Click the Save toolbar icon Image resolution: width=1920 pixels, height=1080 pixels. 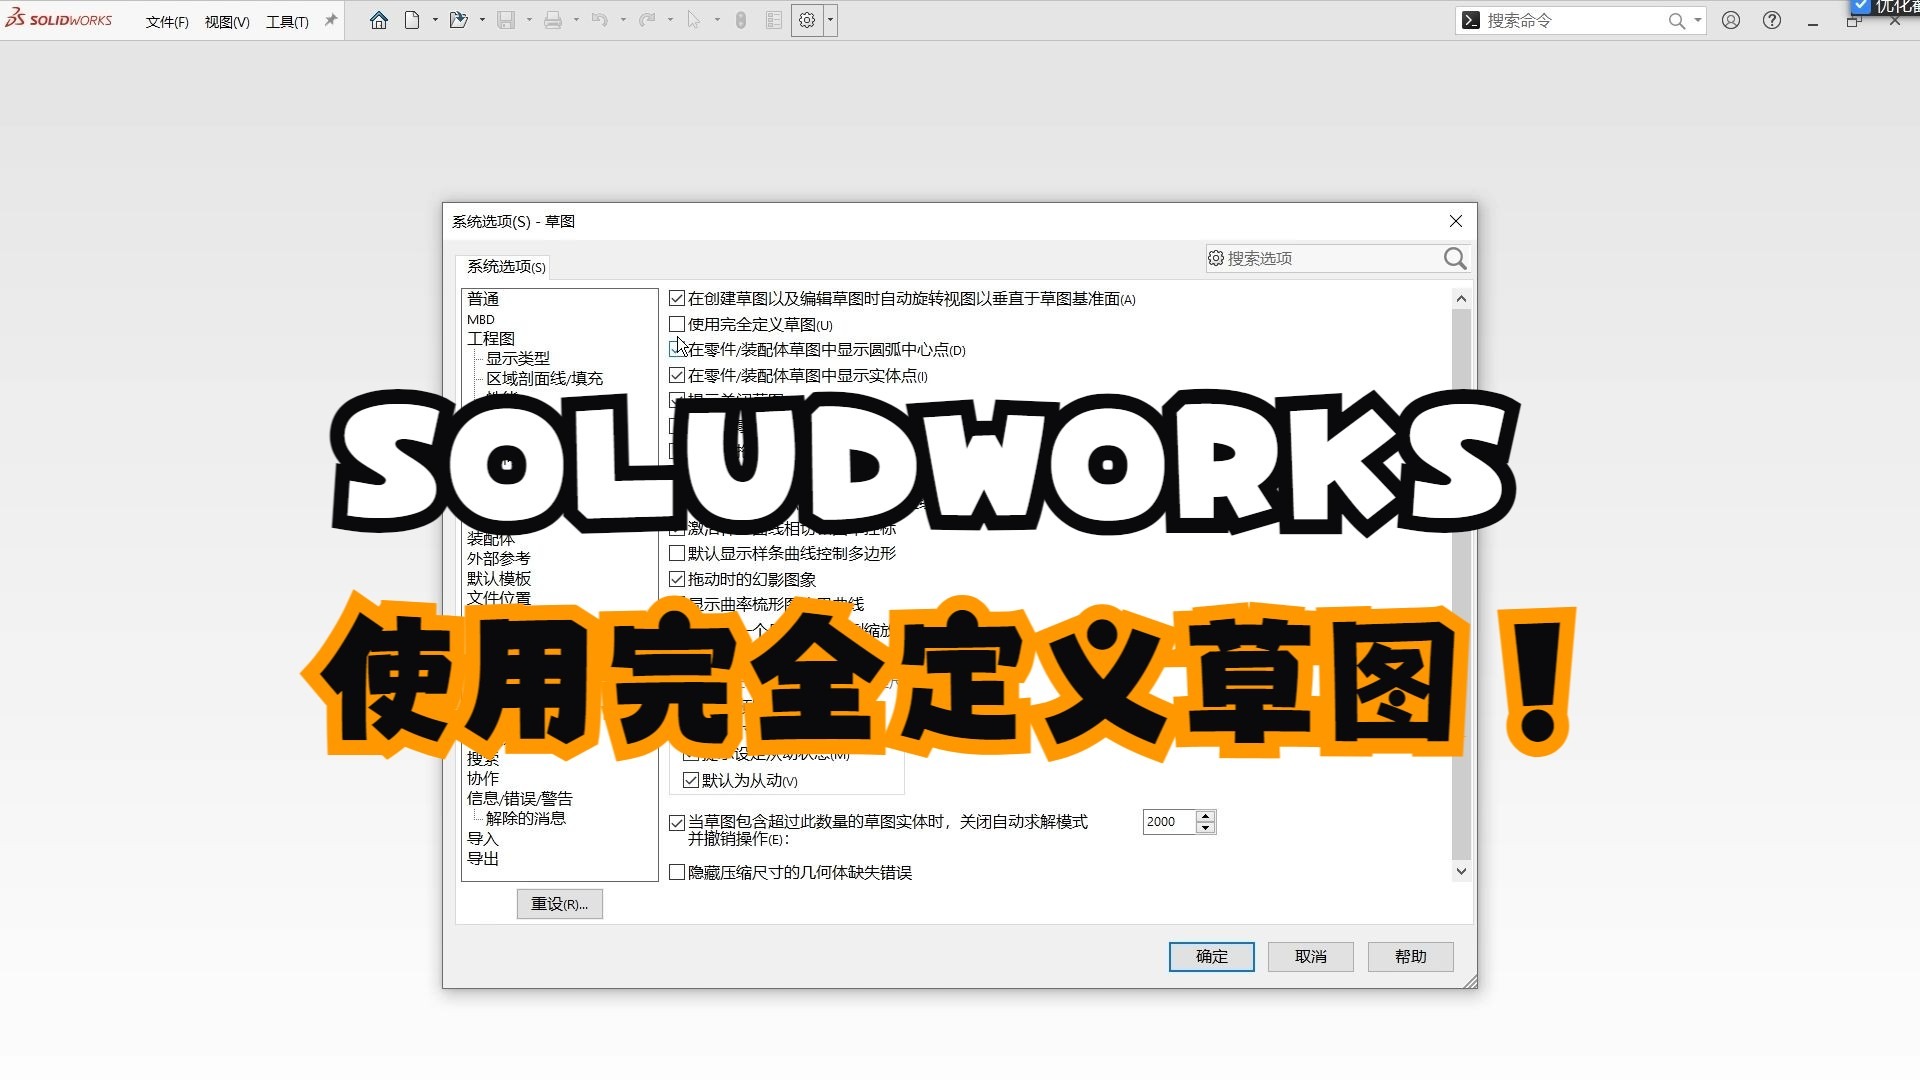(x=507, y=19)
